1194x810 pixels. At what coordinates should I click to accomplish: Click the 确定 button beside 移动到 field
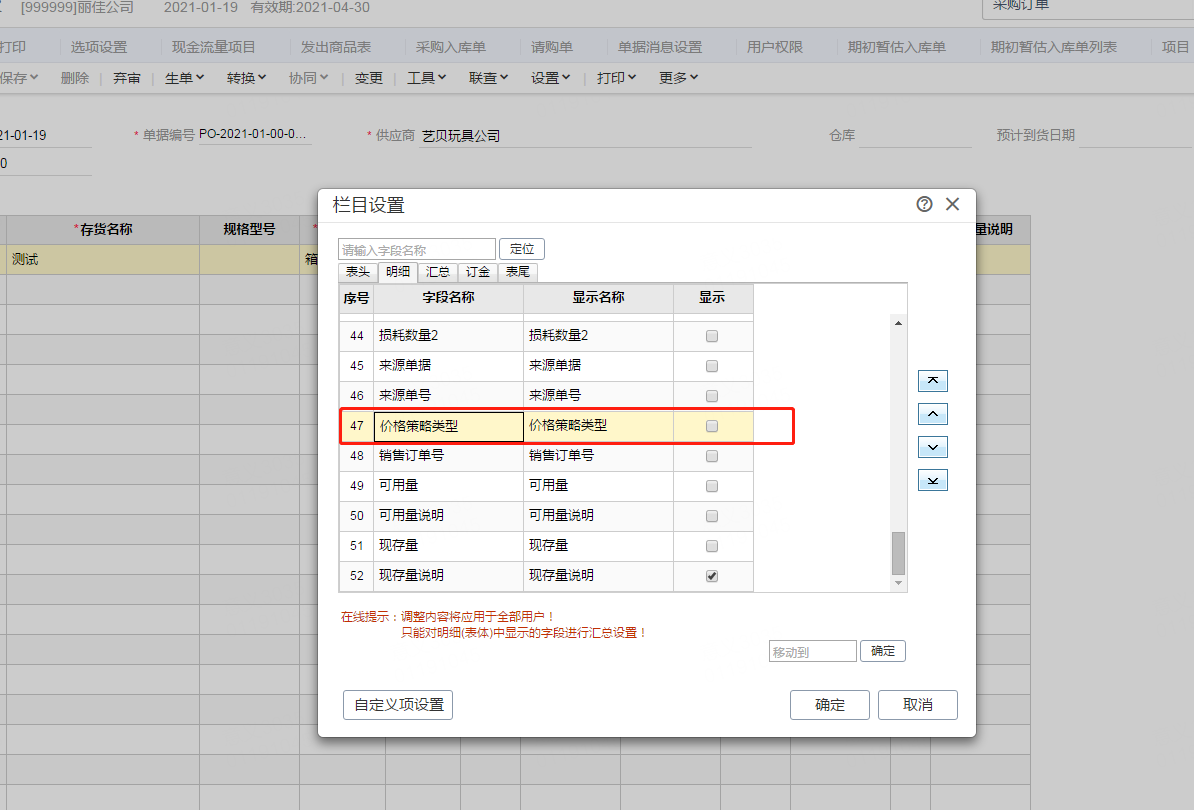point(883,651)
